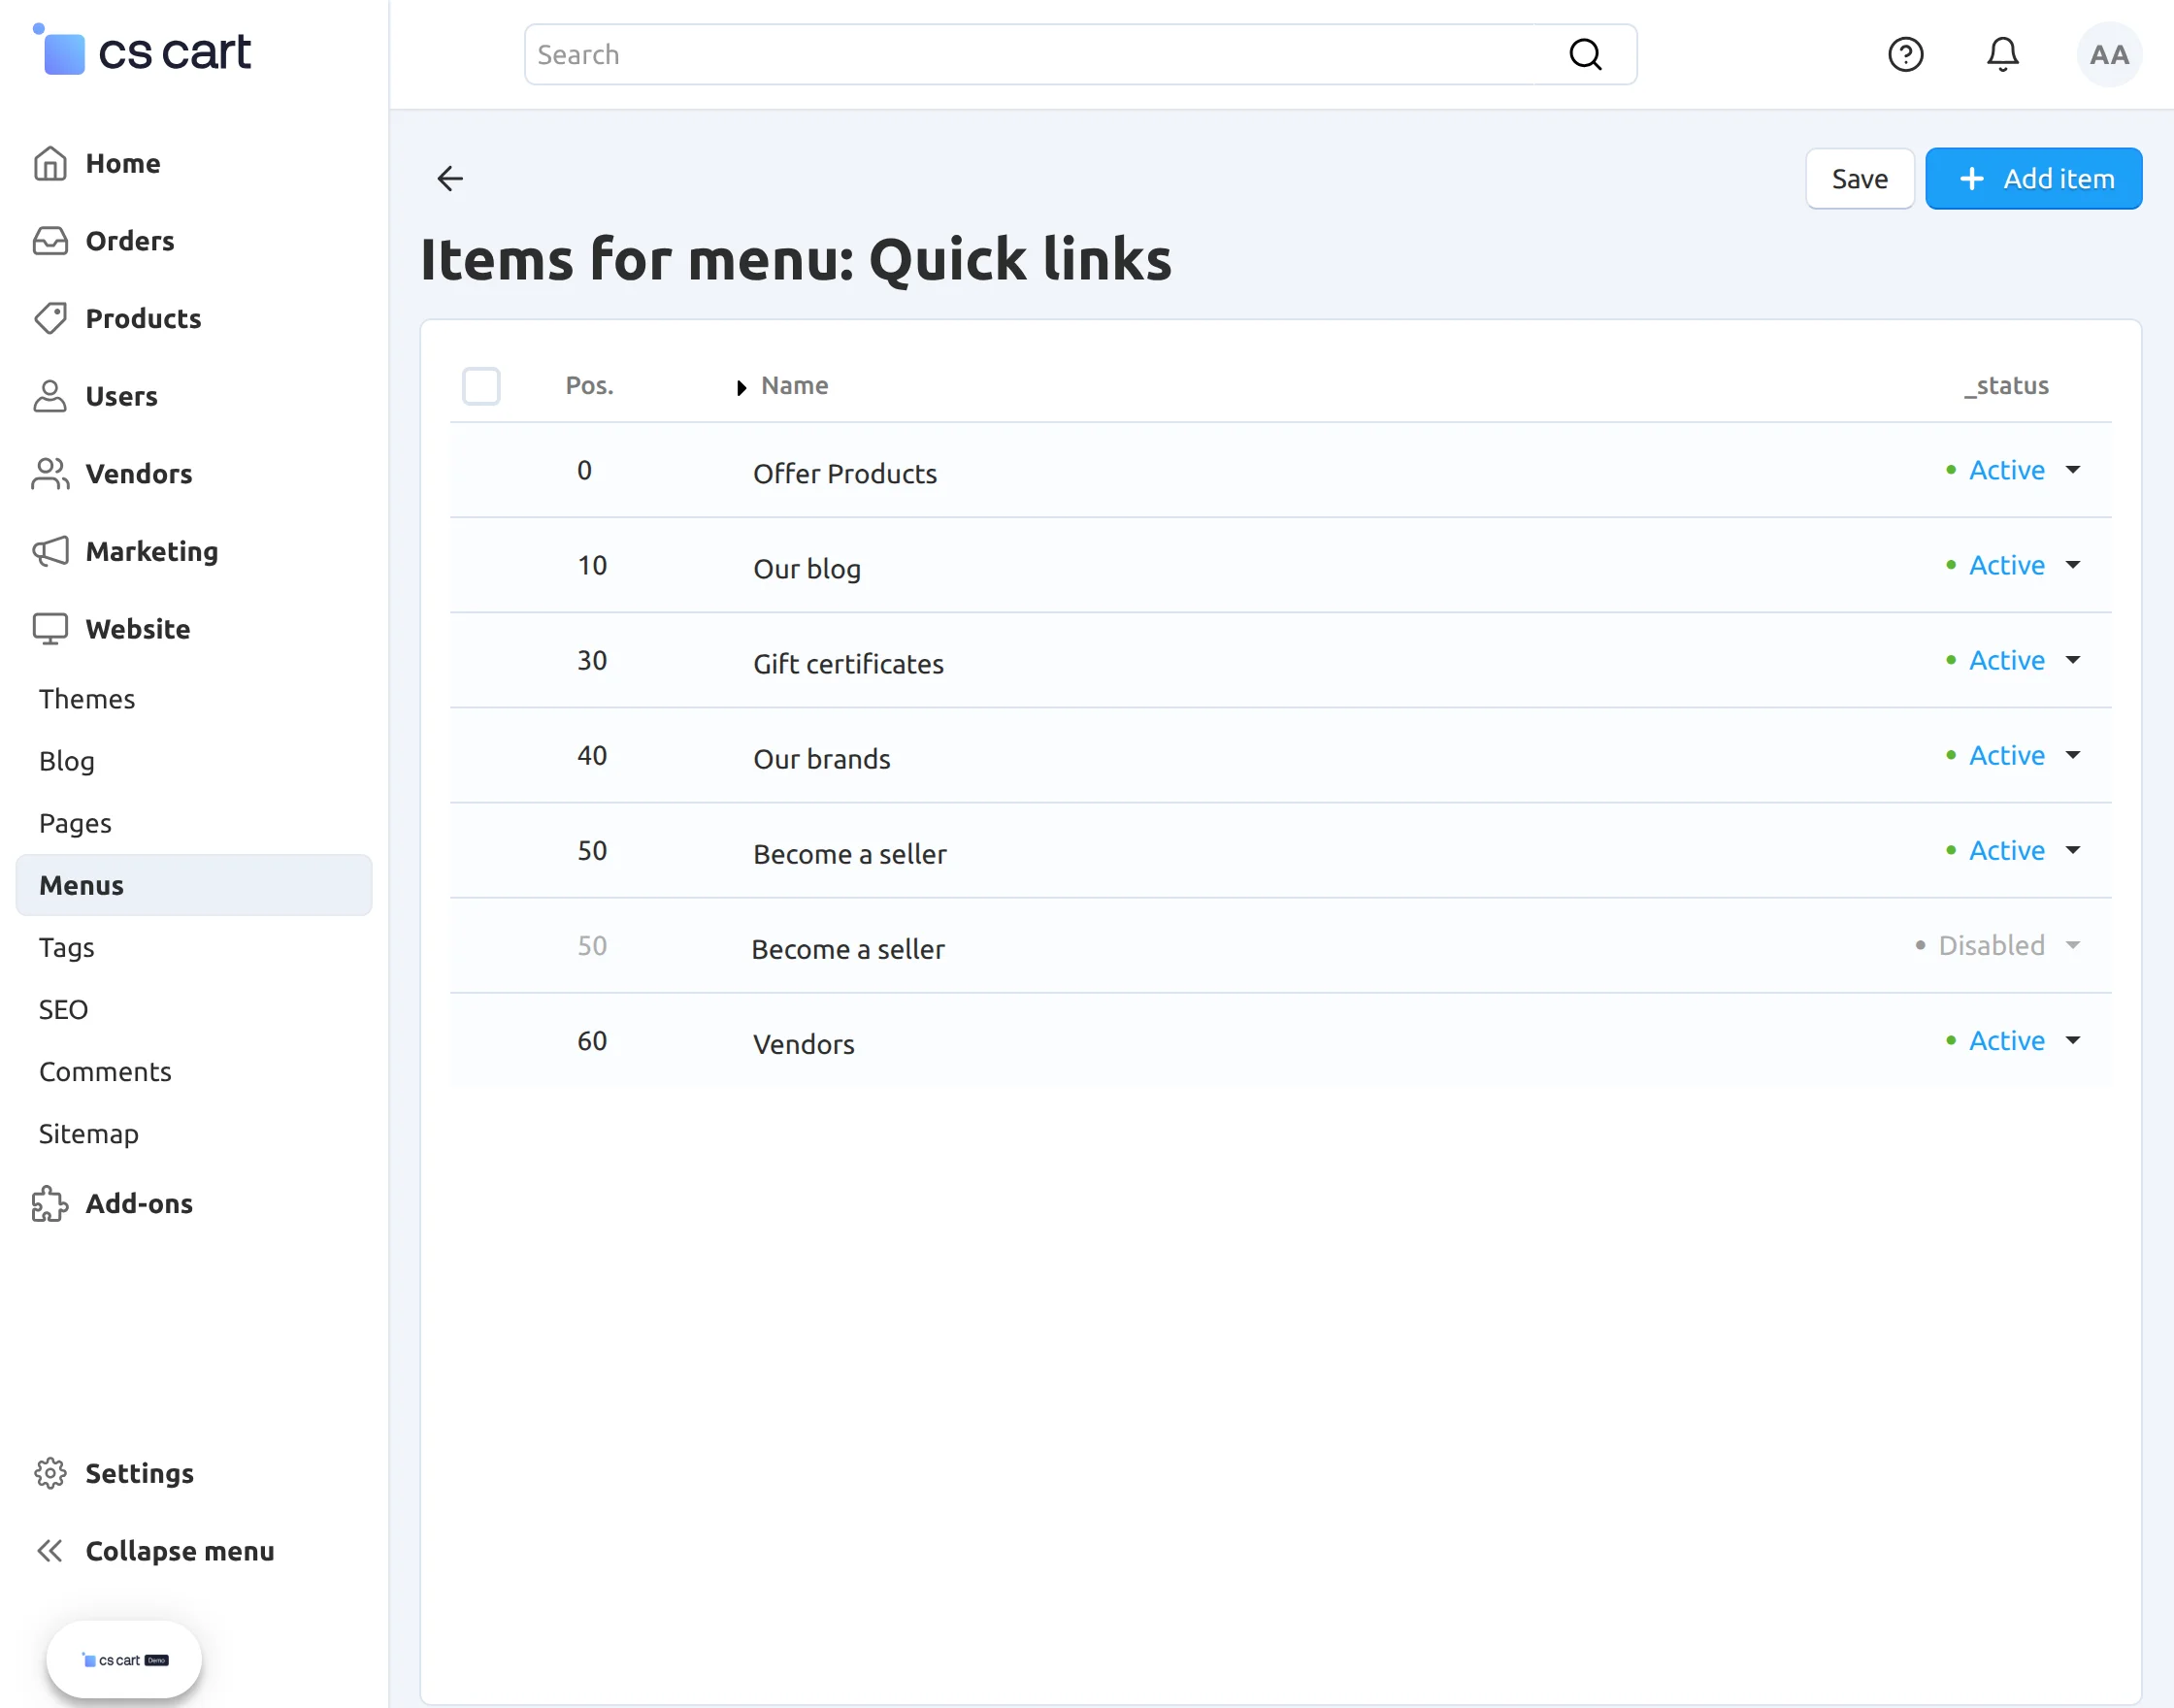This screenshot has width=2174, height=1708.
Task: Open the SEO sidebar item
Action: [63, 1009]
